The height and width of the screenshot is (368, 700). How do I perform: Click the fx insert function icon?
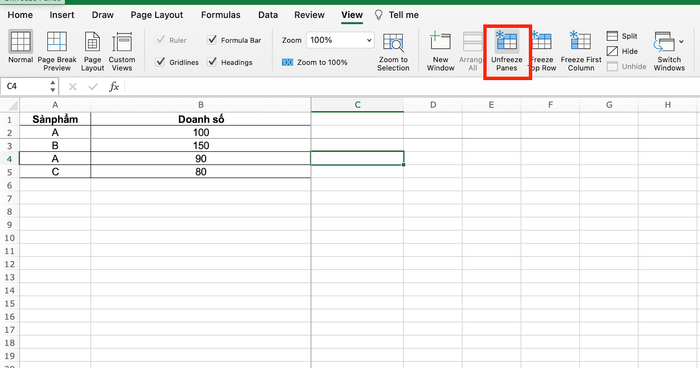(x=114, y=87)
